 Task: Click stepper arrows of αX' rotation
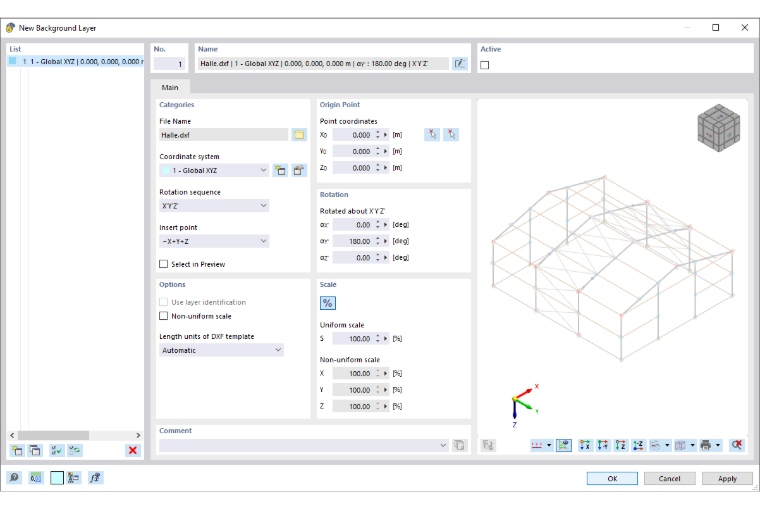coord(378,224)
